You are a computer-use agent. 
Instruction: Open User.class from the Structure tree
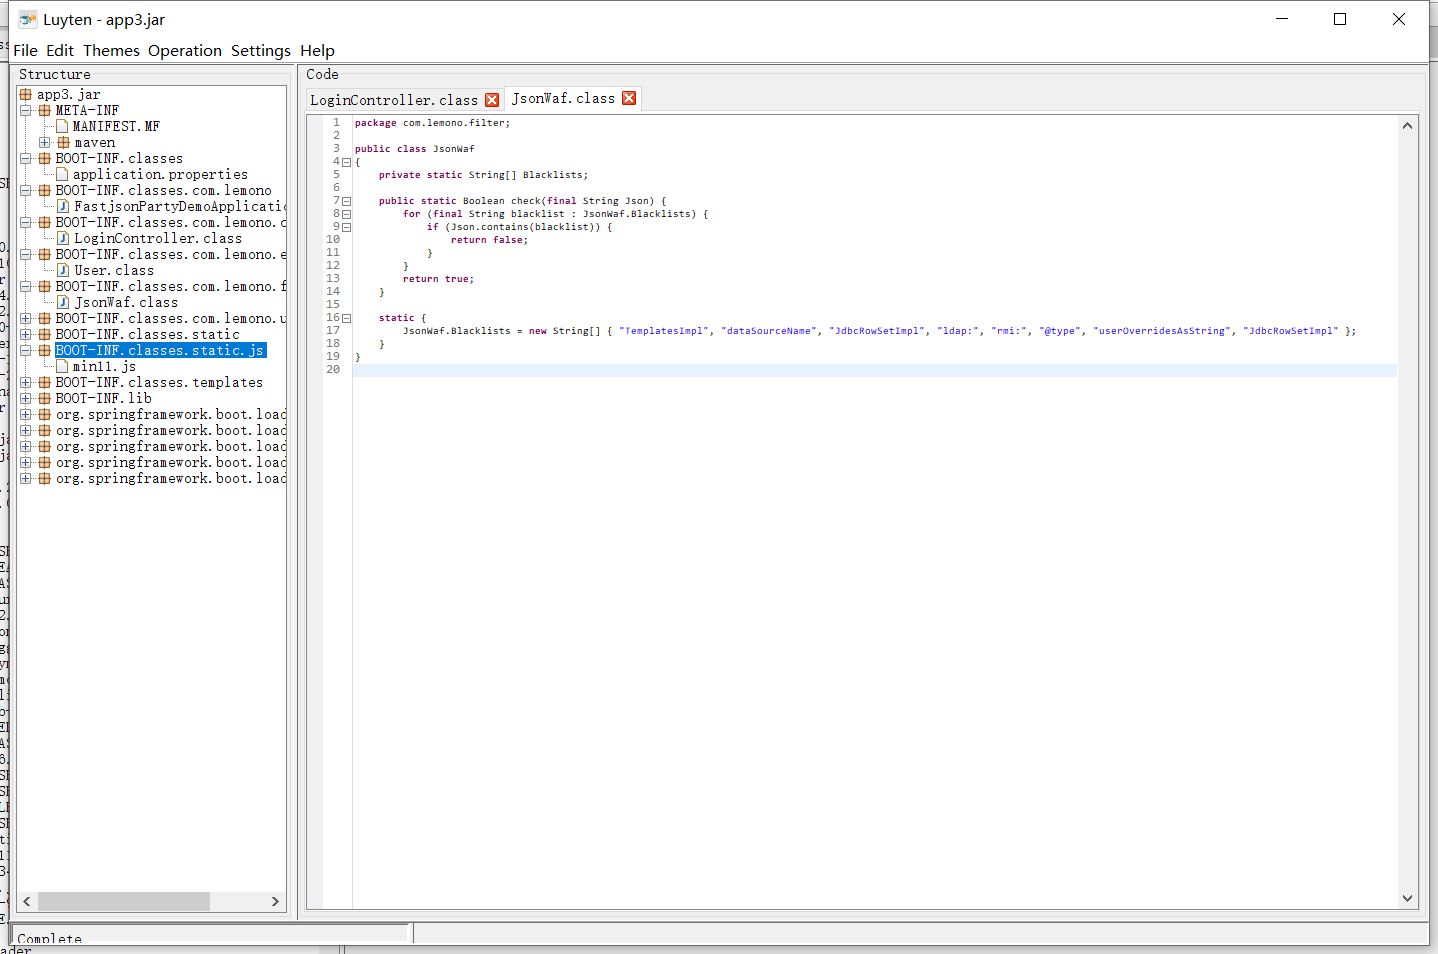click(114, 270)
